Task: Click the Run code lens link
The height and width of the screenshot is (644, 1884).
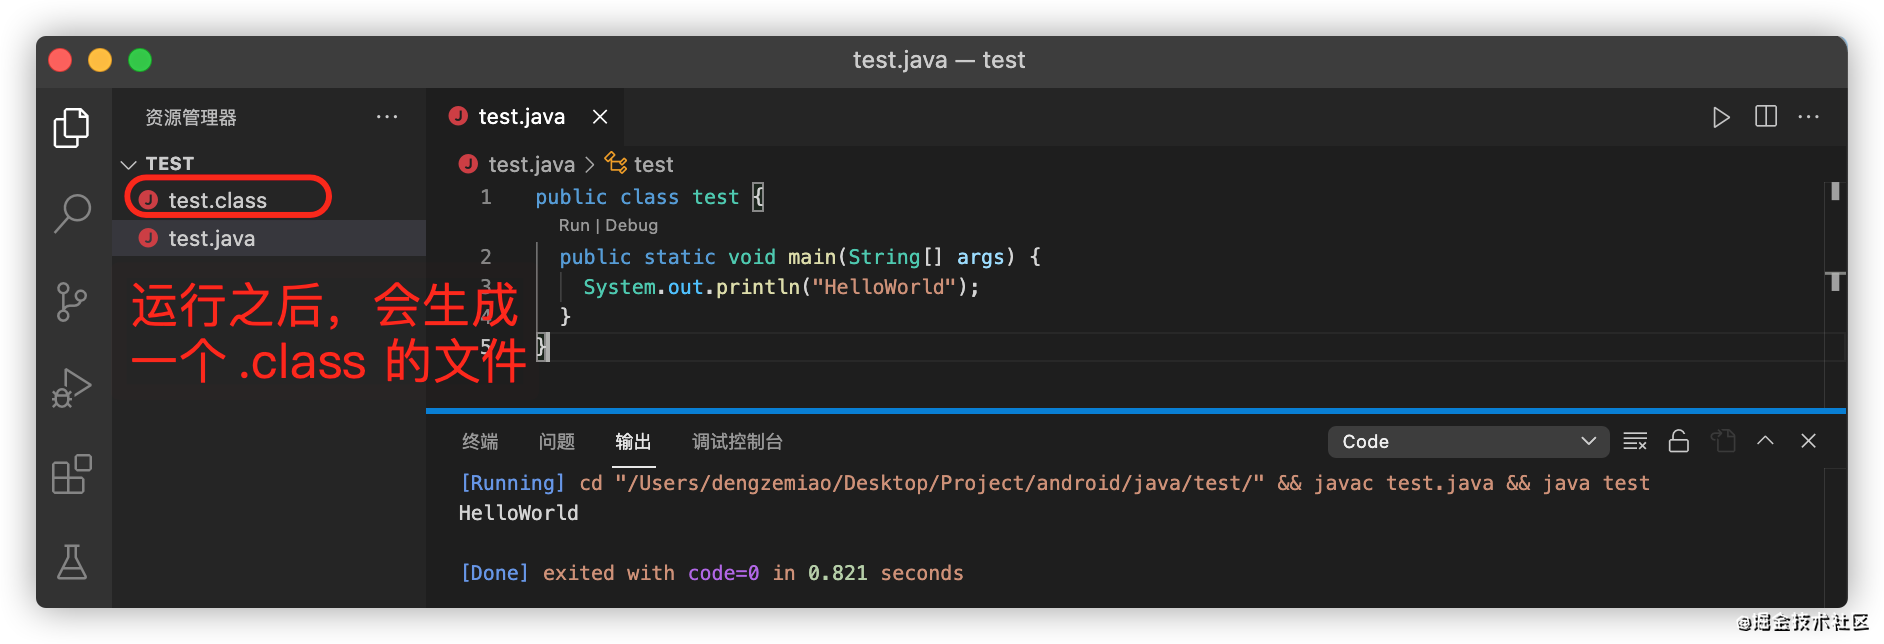Action: 574,226
